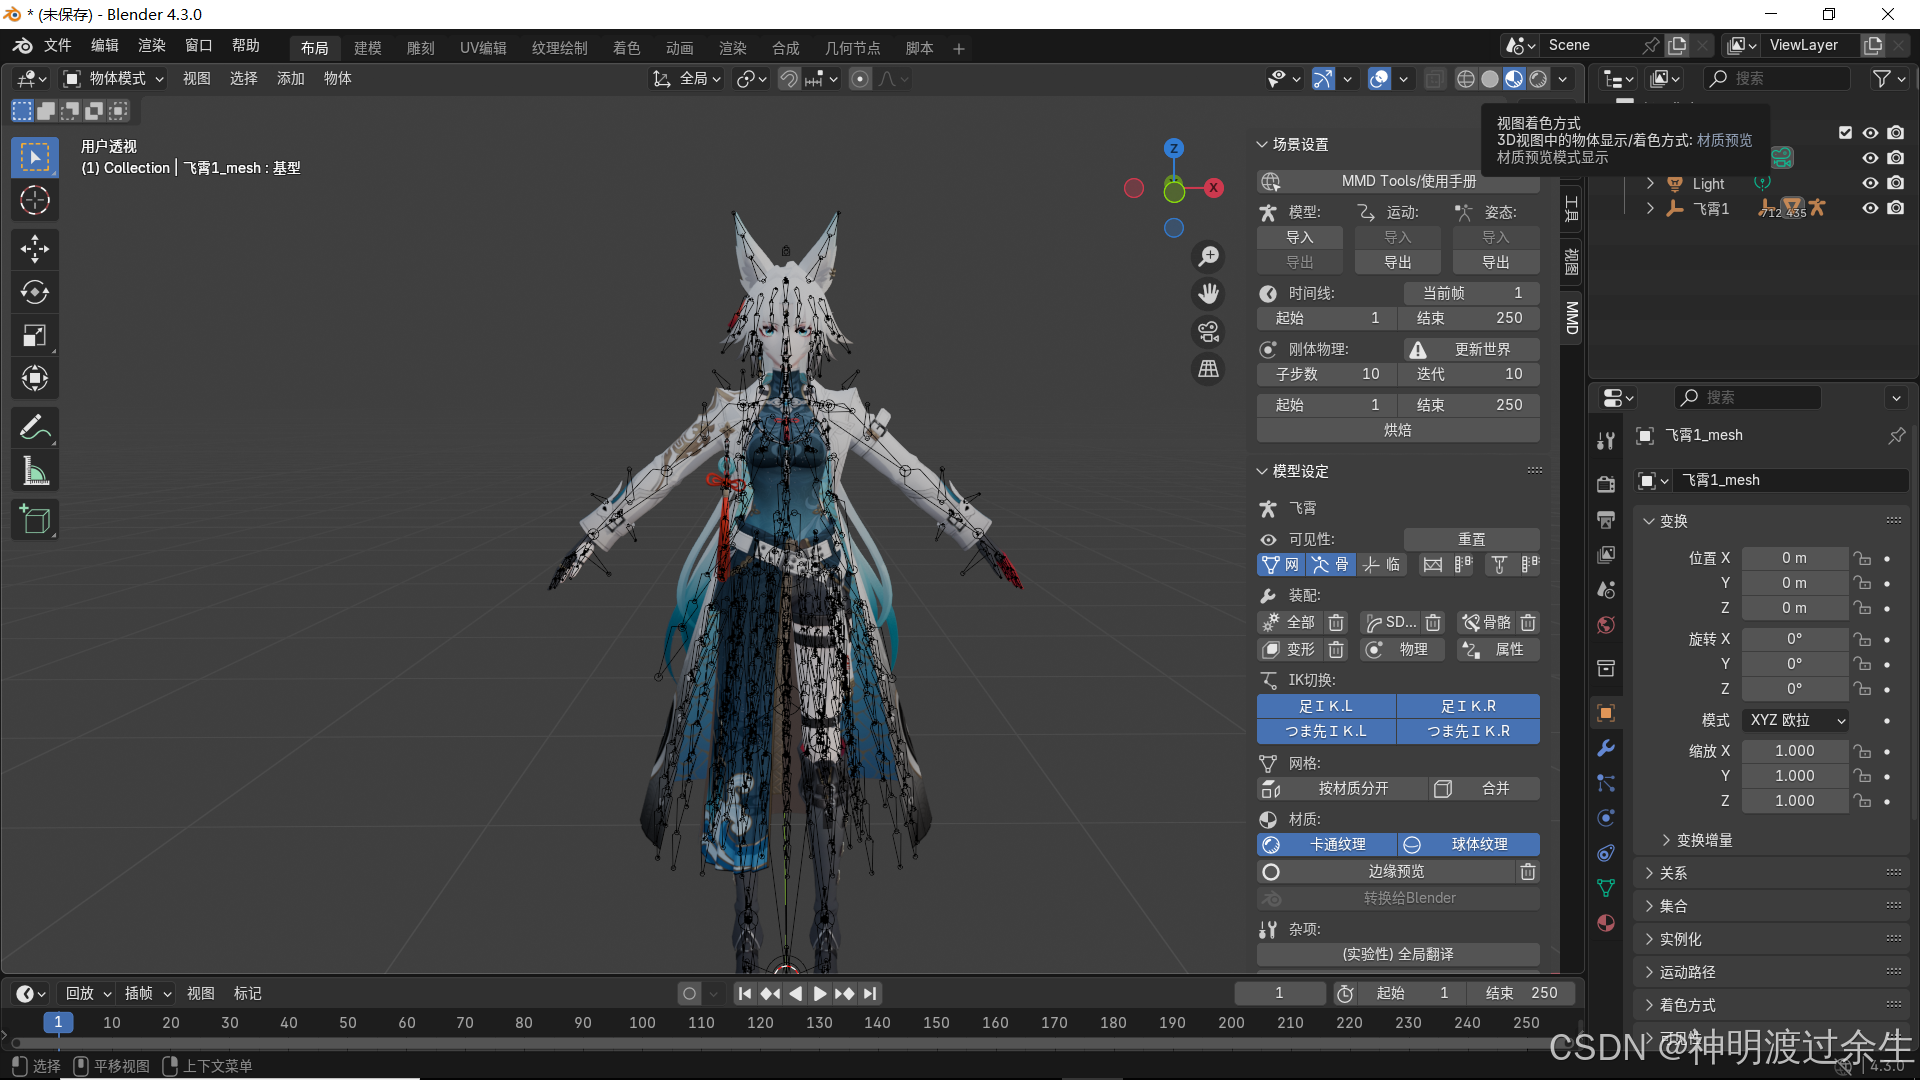Toggle 足ＩＫ.L IK switch
This screenshot has height=1080, width=1920.
[1326, 706]
